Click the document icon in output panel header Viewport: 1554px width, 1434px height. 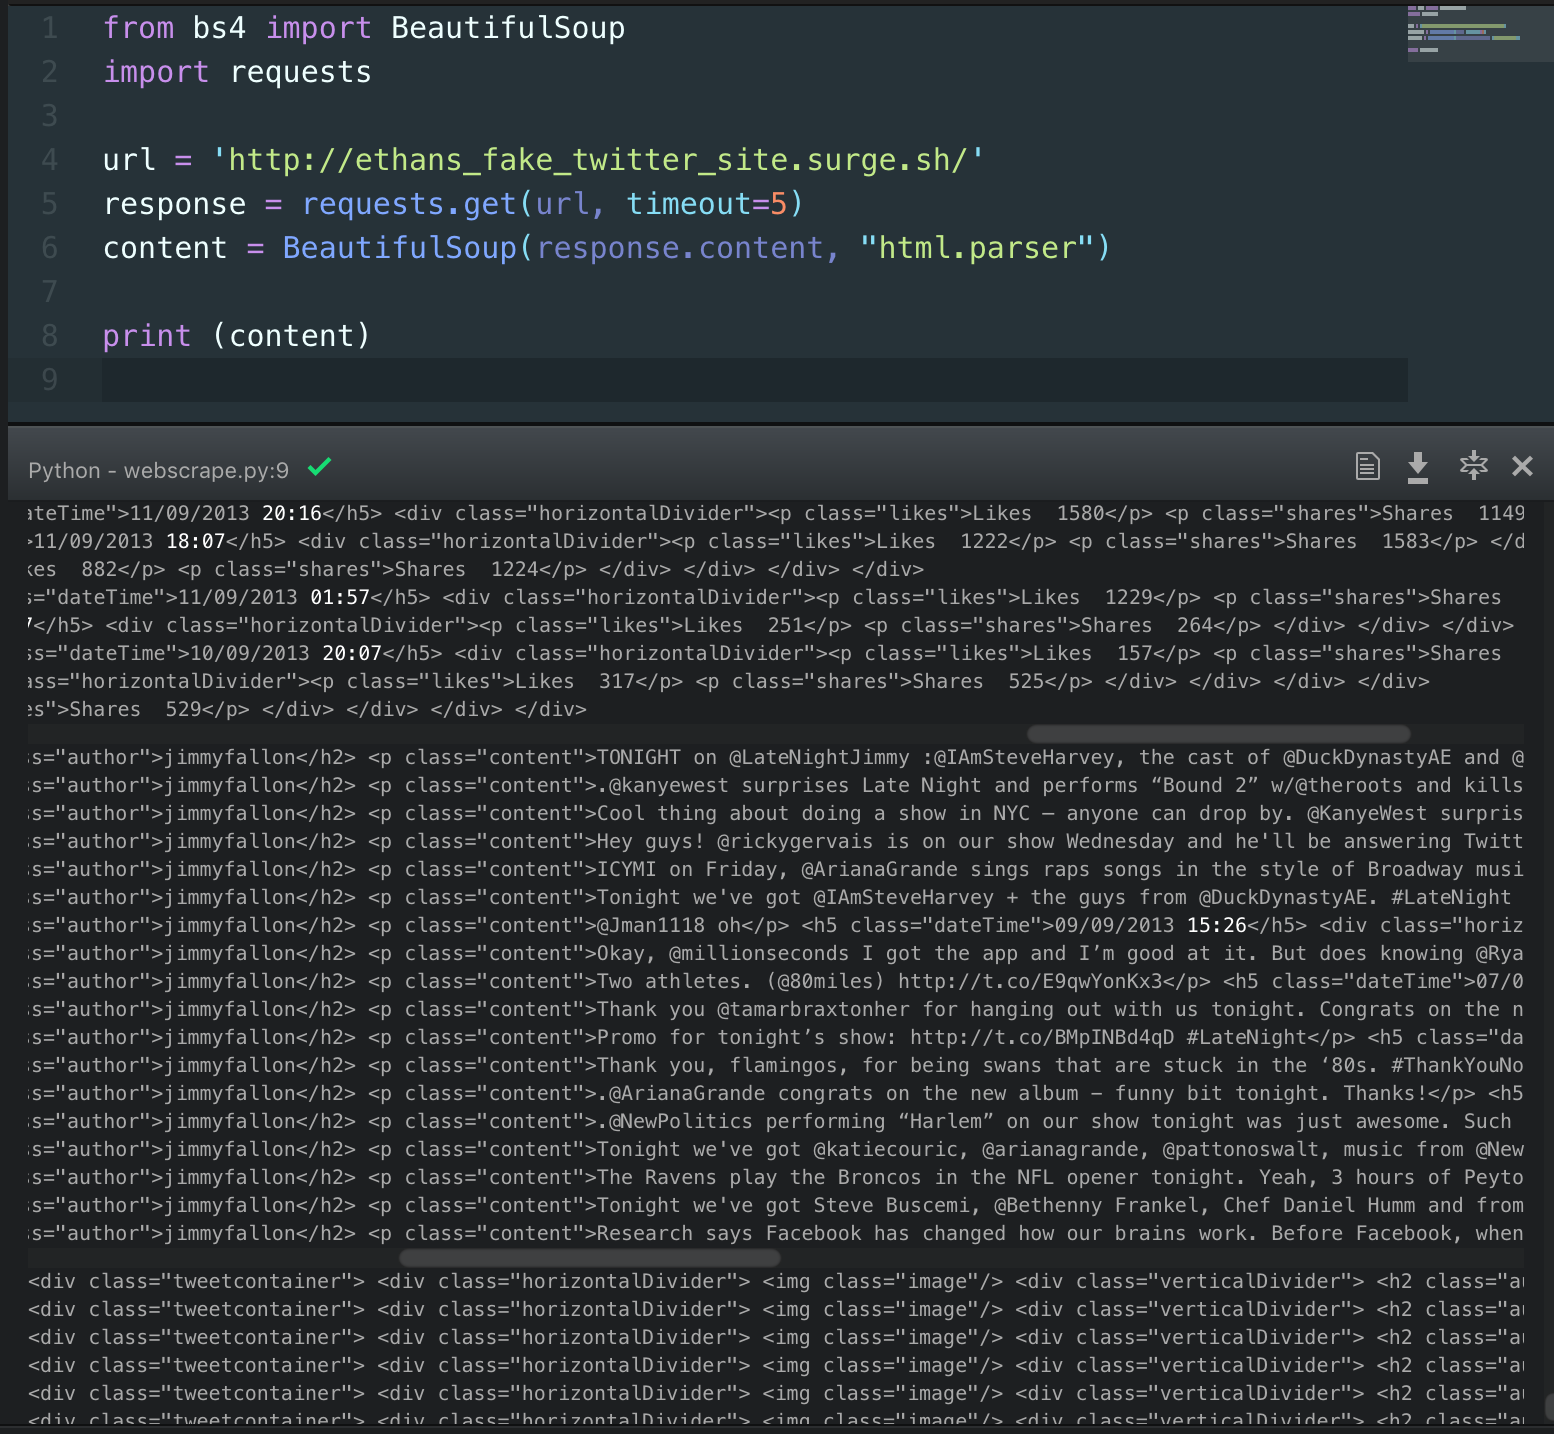1367,466
